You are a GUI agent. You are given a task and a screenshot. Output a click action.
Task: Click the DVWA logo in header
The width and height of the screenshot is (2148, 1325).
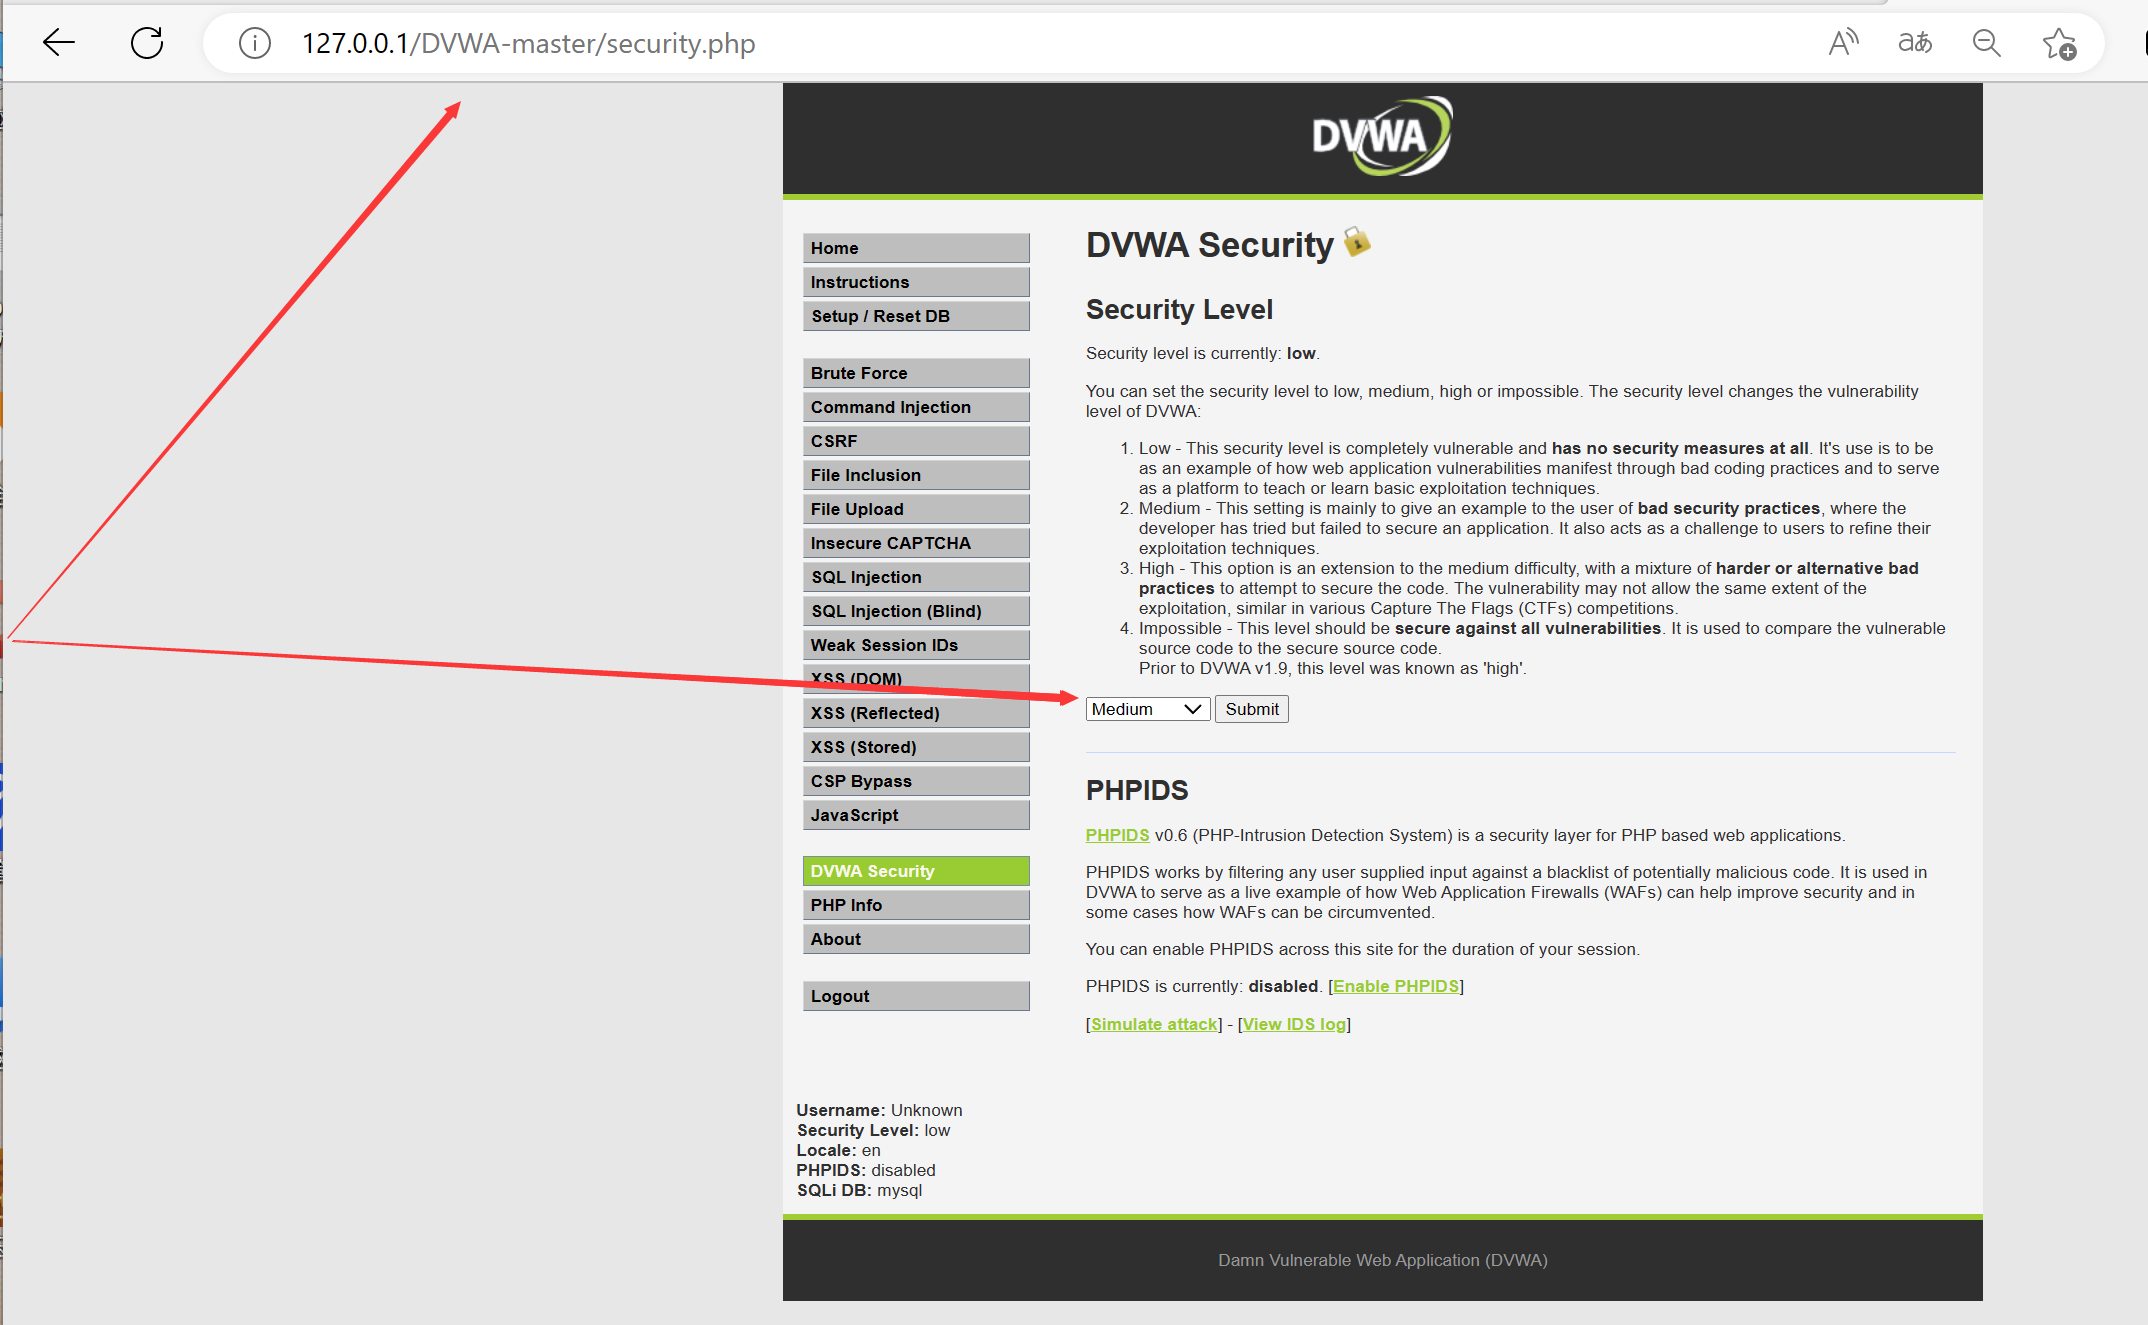pyautogui.click(x=1382, y=137)
